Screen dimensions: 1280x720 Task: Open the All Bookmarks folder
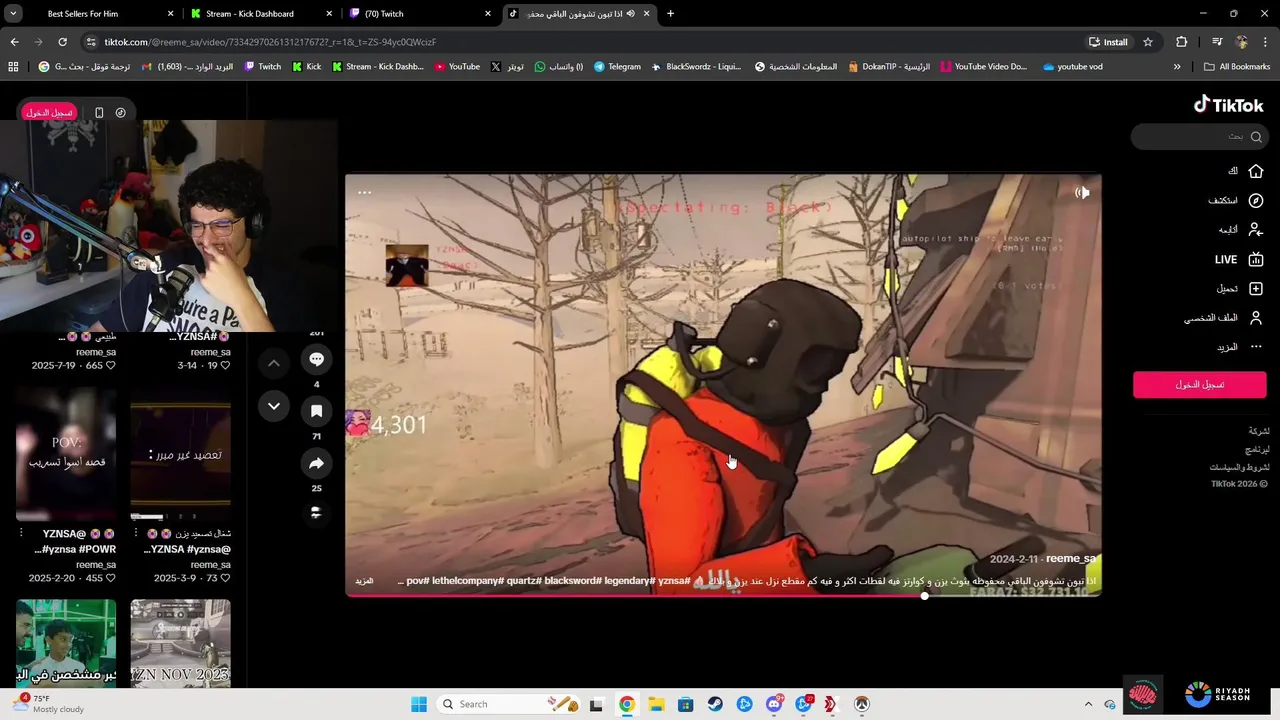pos(1237,67)
